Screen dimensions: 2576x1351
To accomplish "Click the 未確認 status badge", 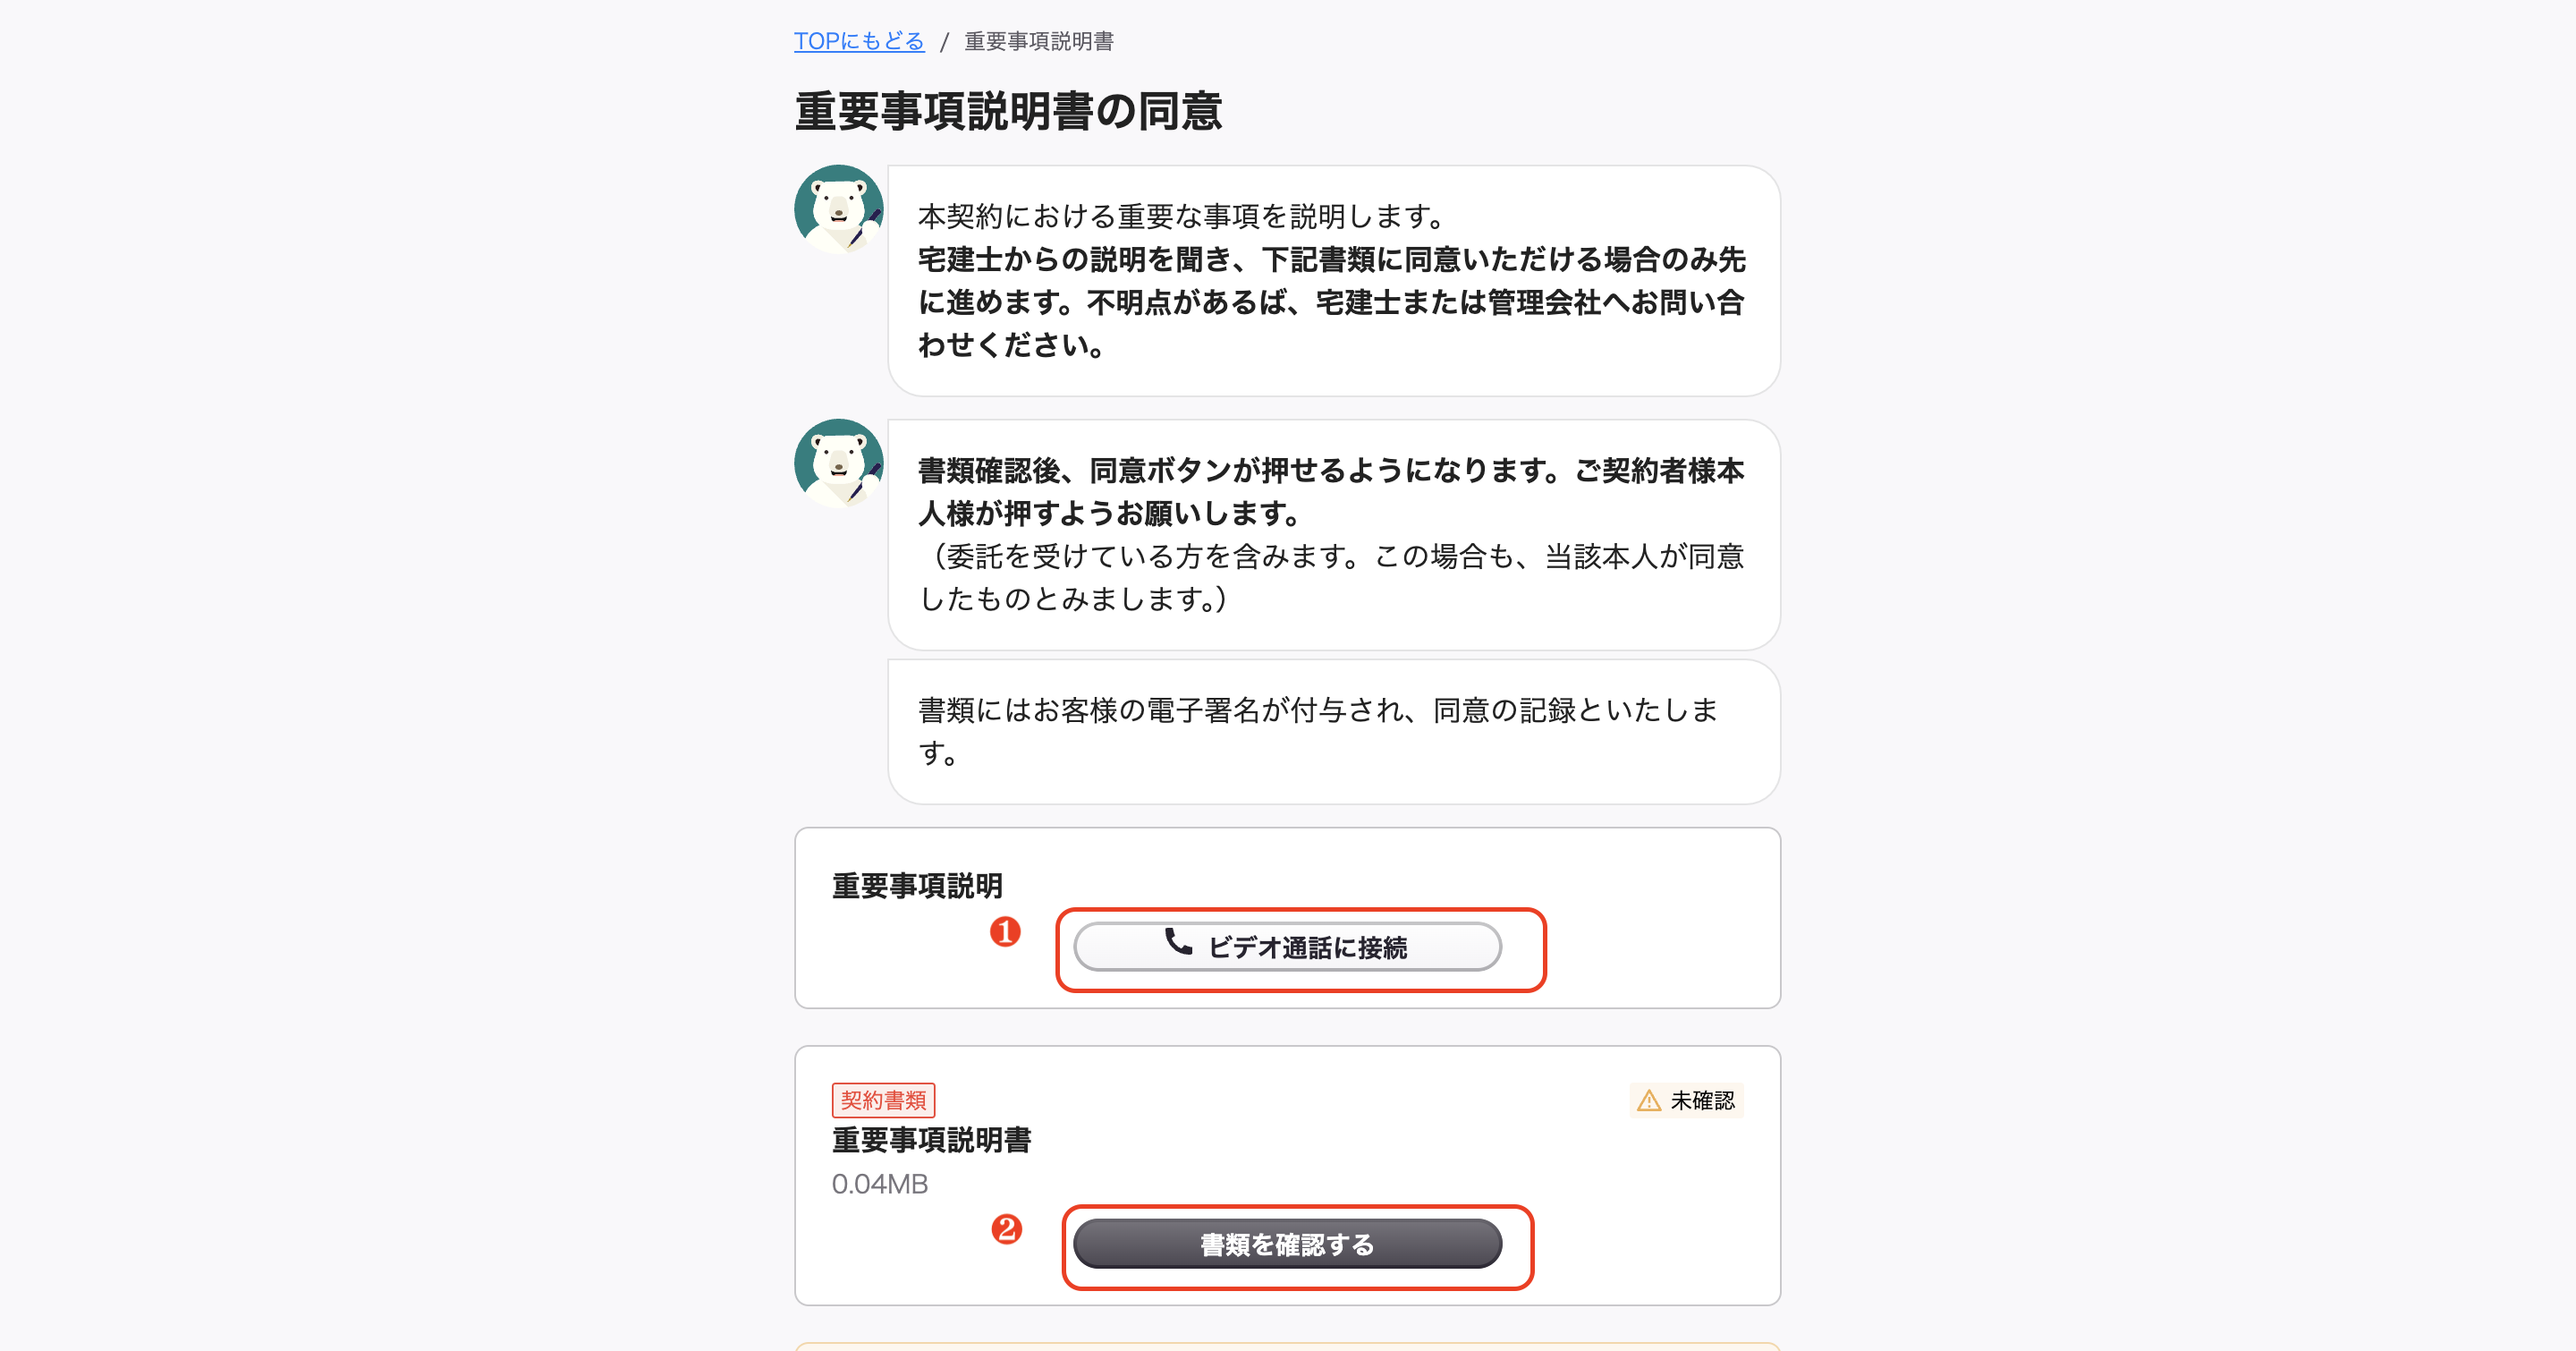I will [x=1687, y=1101].
